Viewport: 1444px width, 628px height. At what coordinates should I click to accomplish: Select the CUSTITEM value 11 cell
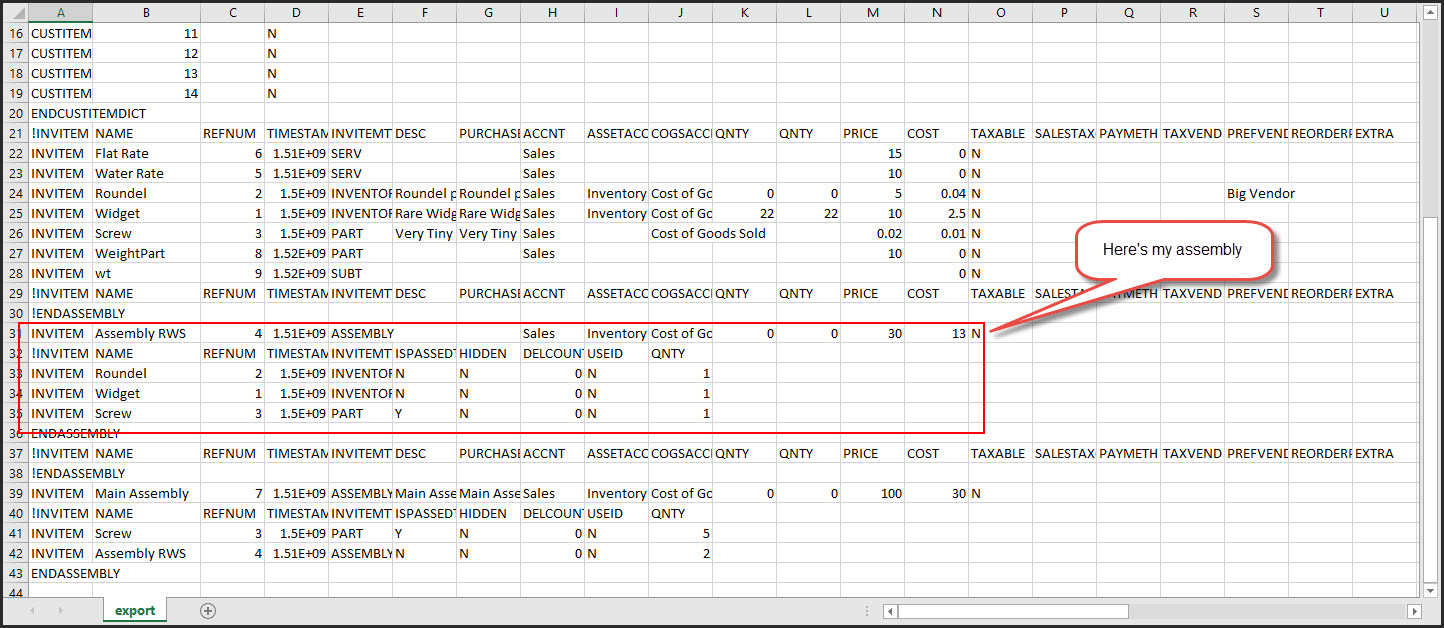(146, 33)
